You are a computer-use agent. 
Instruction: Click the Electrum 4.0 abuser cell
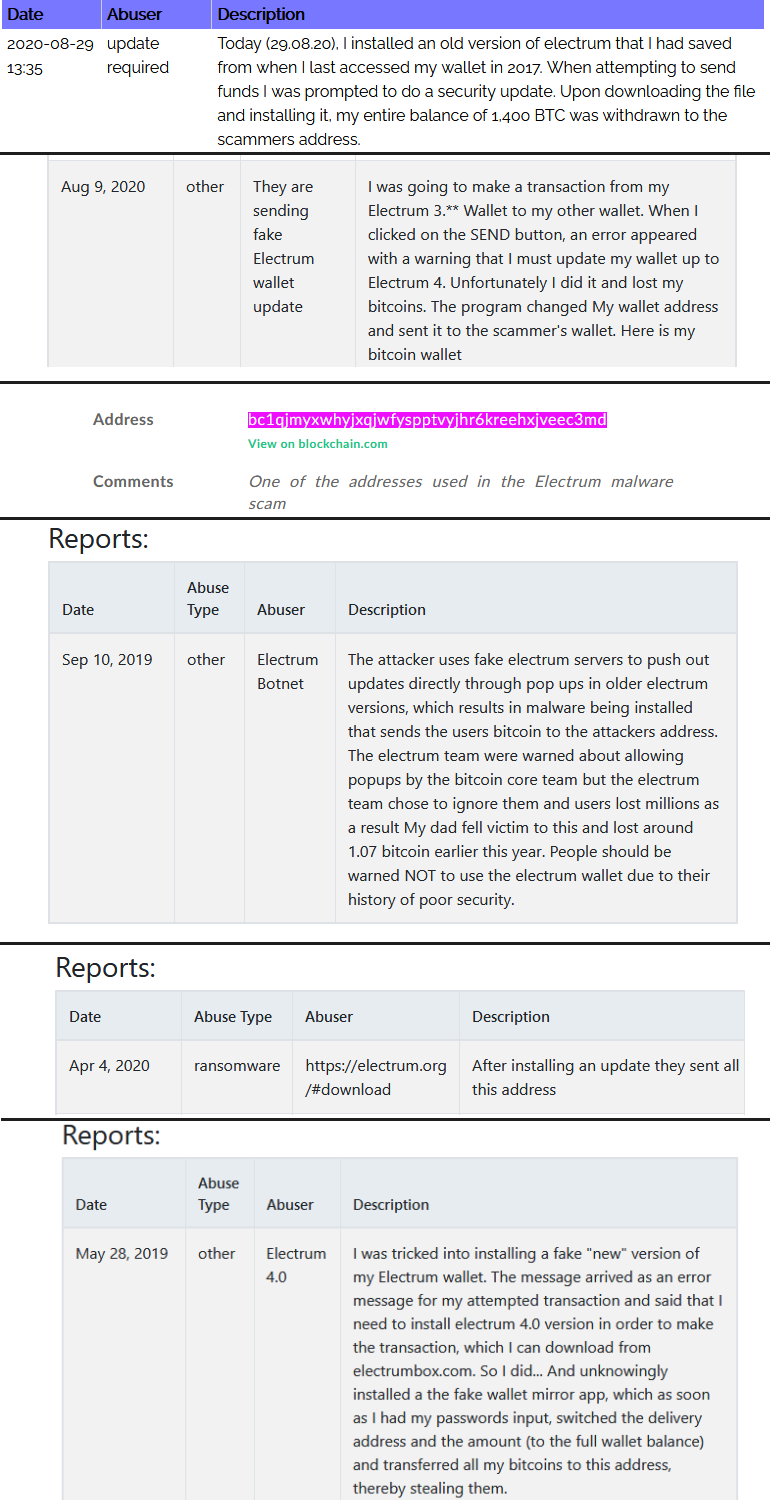point(295,1265)
